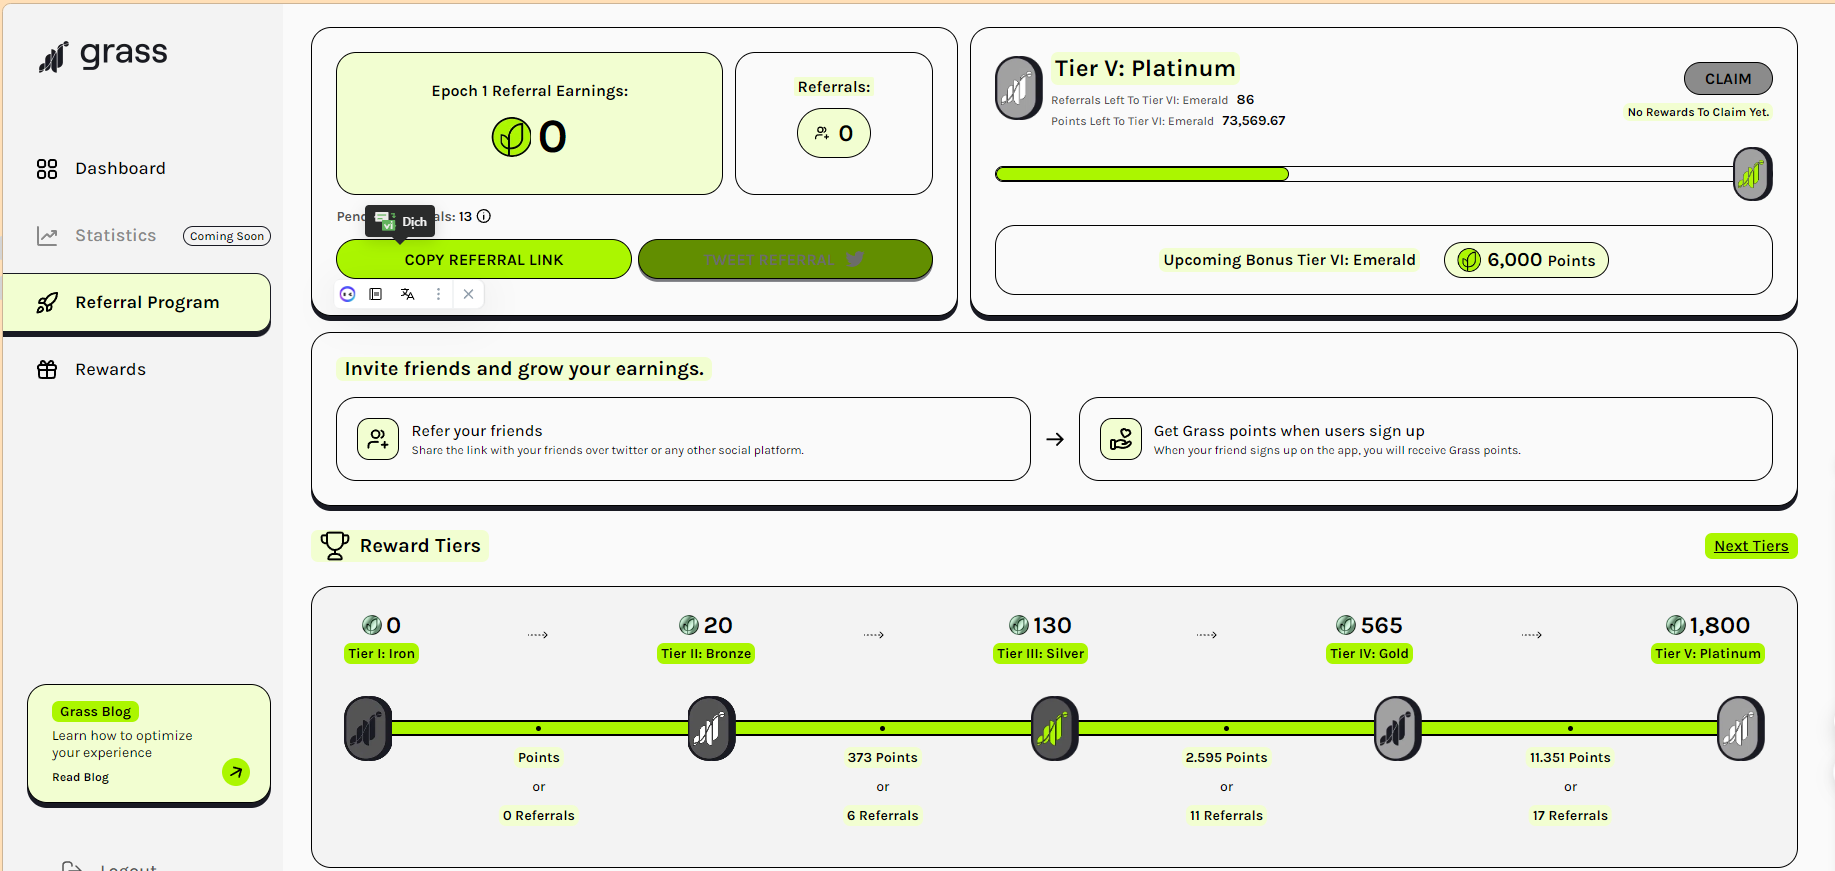Click the grass logo in the sidebar
This screenshot has height=871, width=1835.
coord(103,56)
